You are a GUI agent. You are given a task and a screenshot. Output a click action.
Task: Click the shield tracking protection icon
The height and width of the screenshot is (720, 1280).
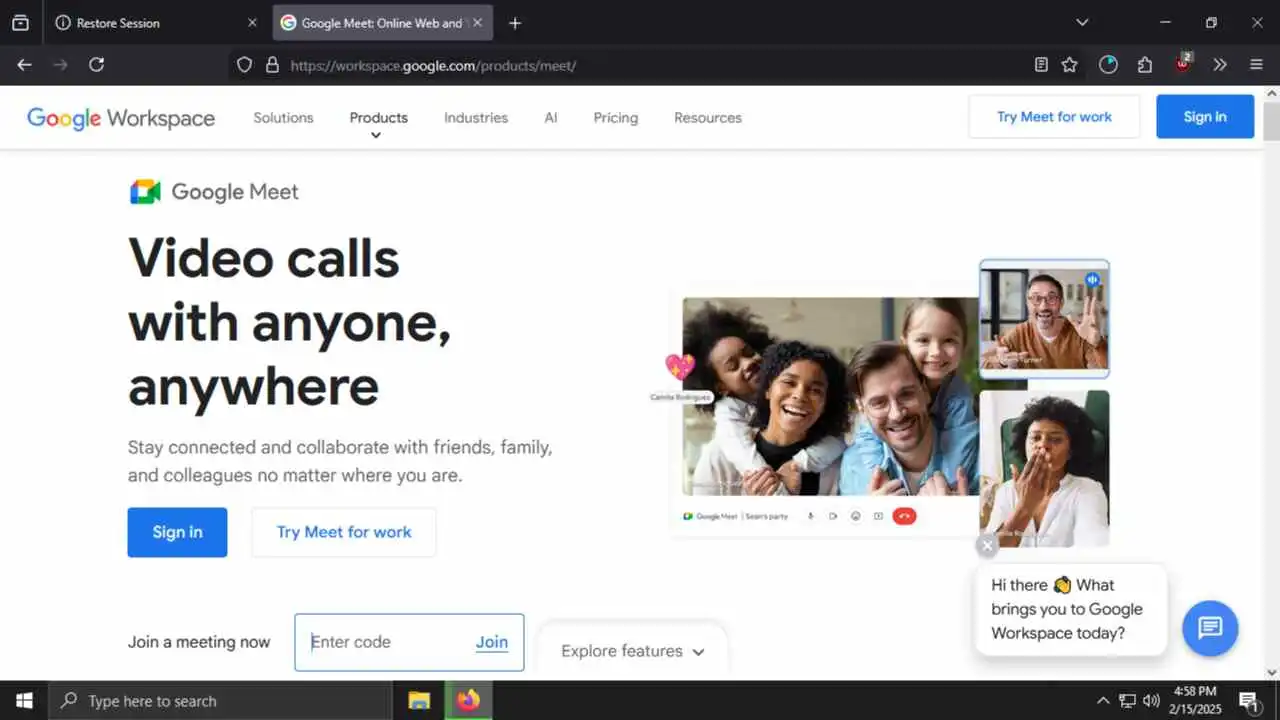[244, 65]
